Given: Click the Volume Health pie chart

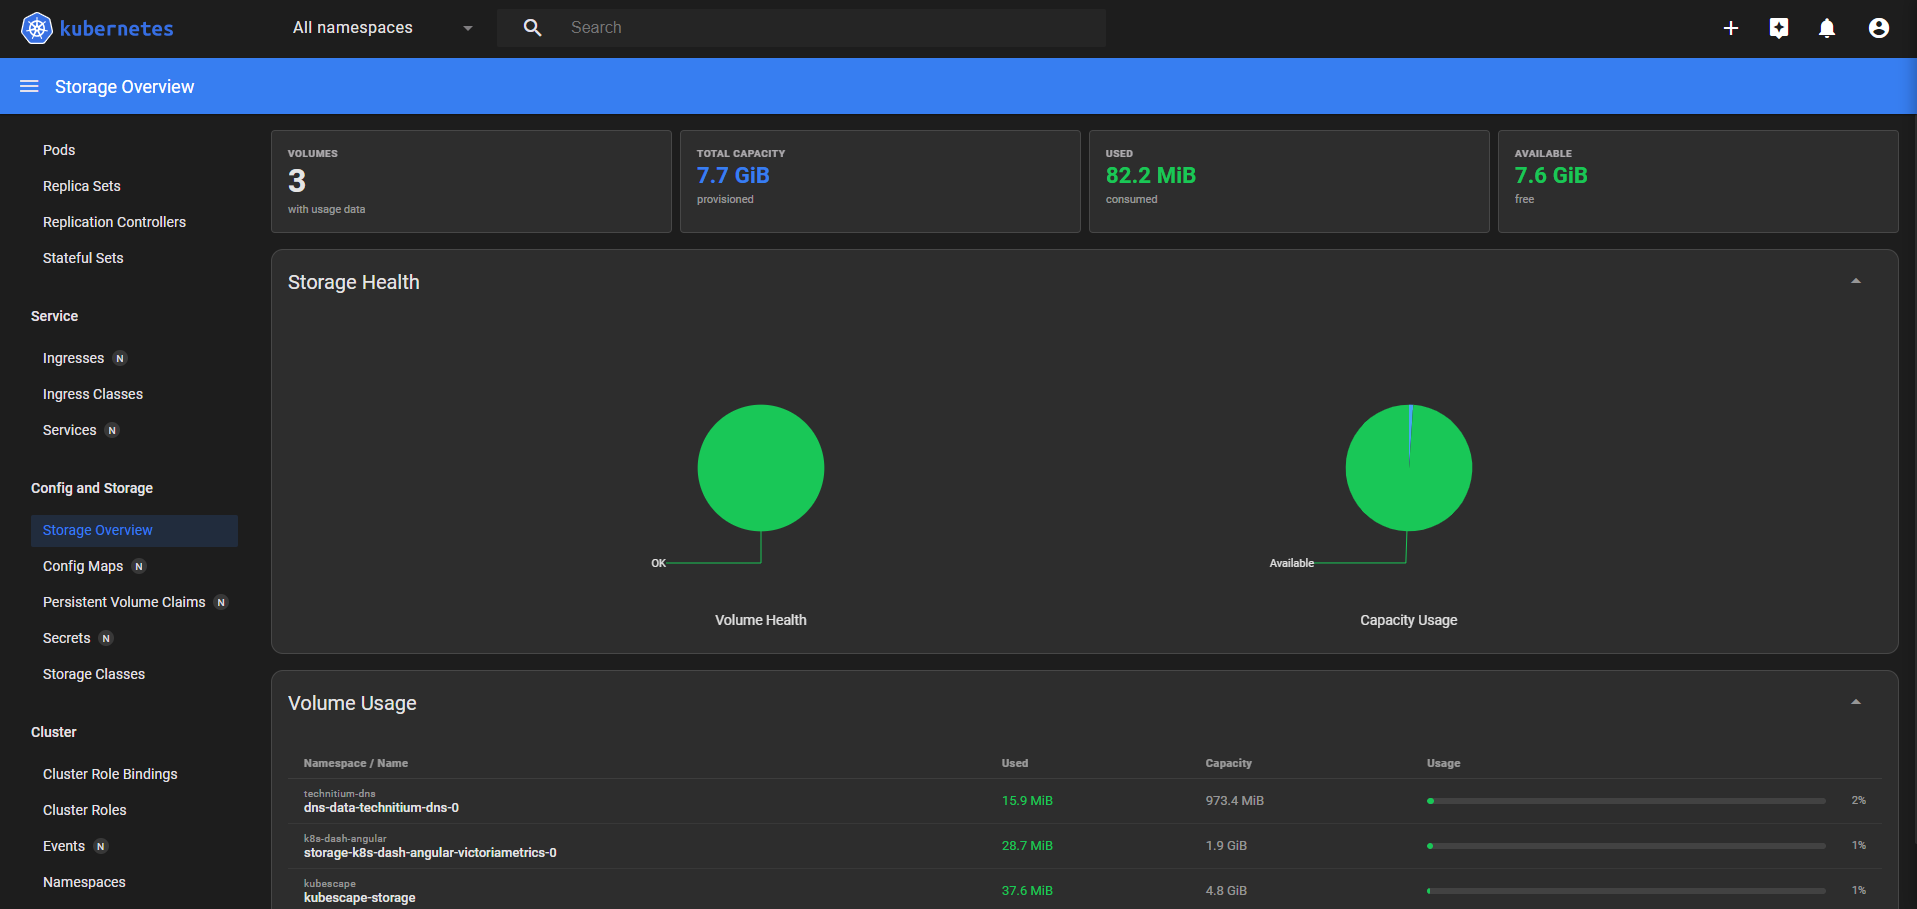Looking at the screenshot, I should [x=761, y=468].
